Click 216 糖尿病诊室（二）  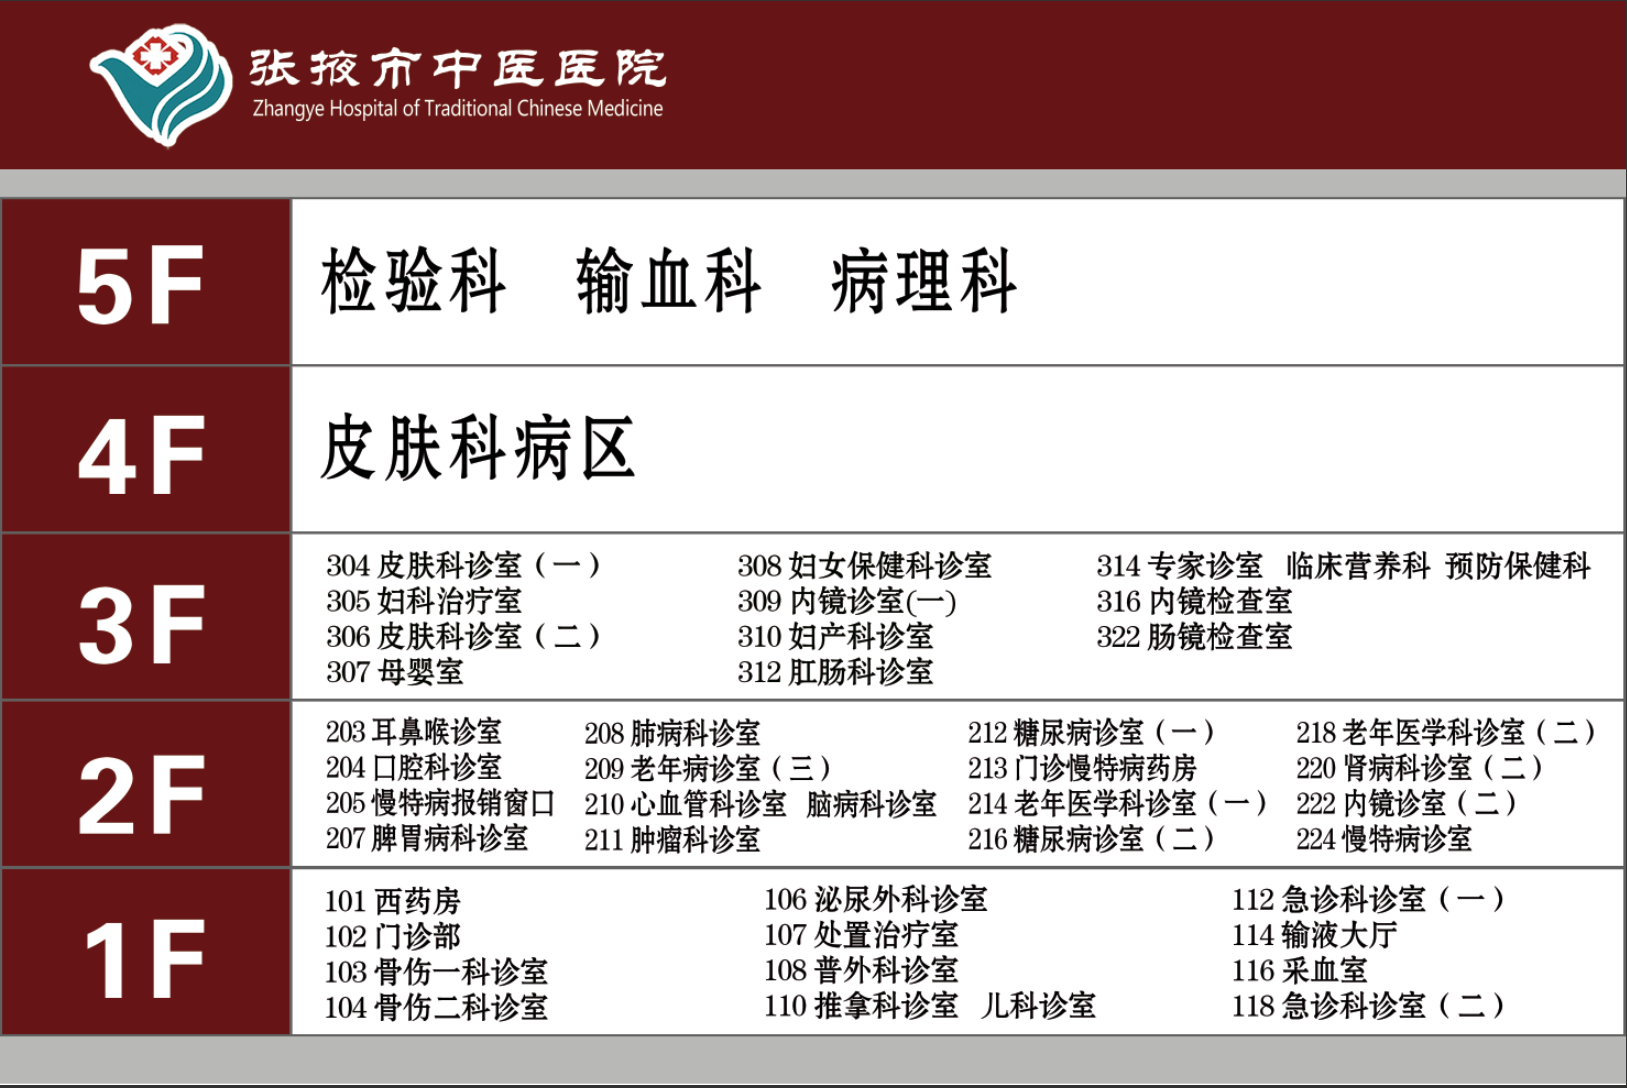tap(1092, 838)
